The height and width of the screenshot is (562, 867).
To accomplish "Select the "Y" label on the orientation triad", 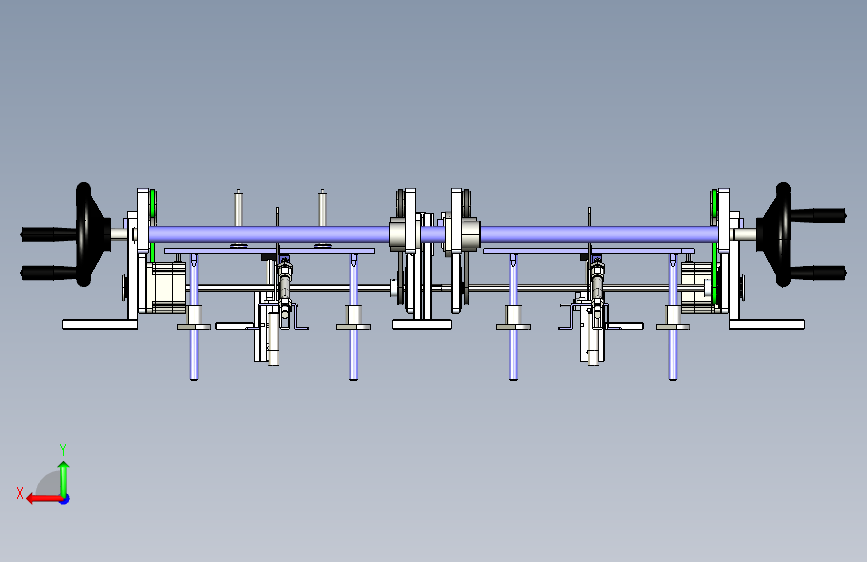I will click(63, 449).
